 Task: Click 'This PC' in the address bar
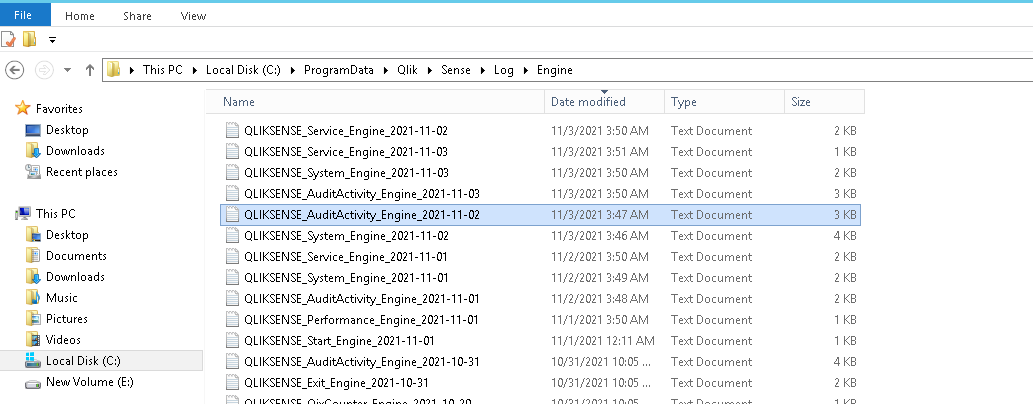pos(163,70)
